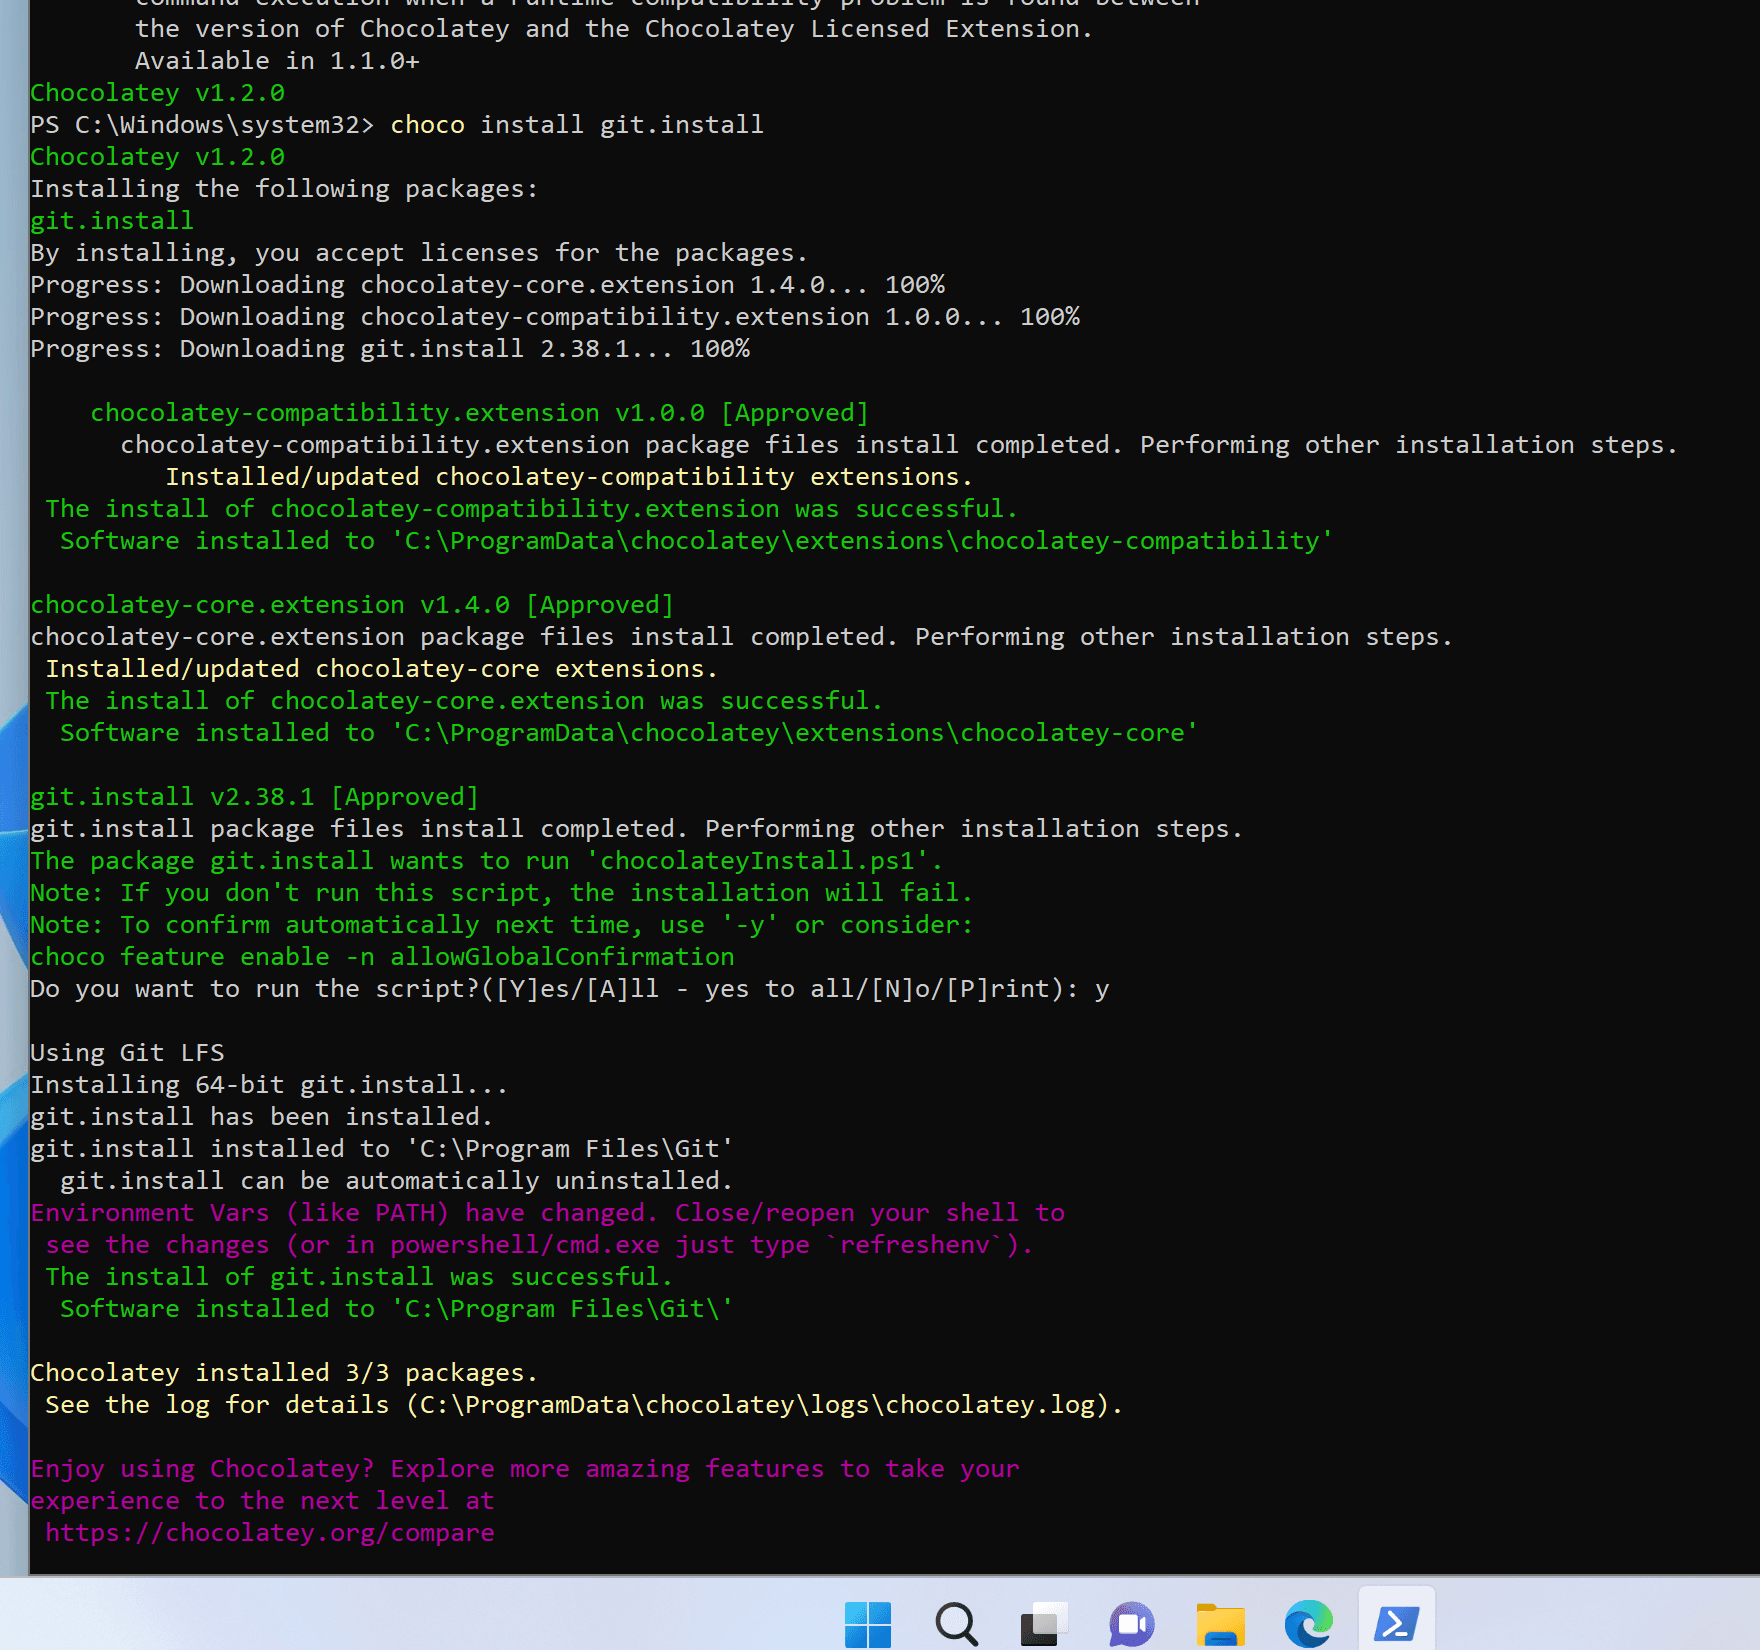Click 'The install of git.install was successful.'
1760x1650 pixels.
click(x=359, y=1277)
